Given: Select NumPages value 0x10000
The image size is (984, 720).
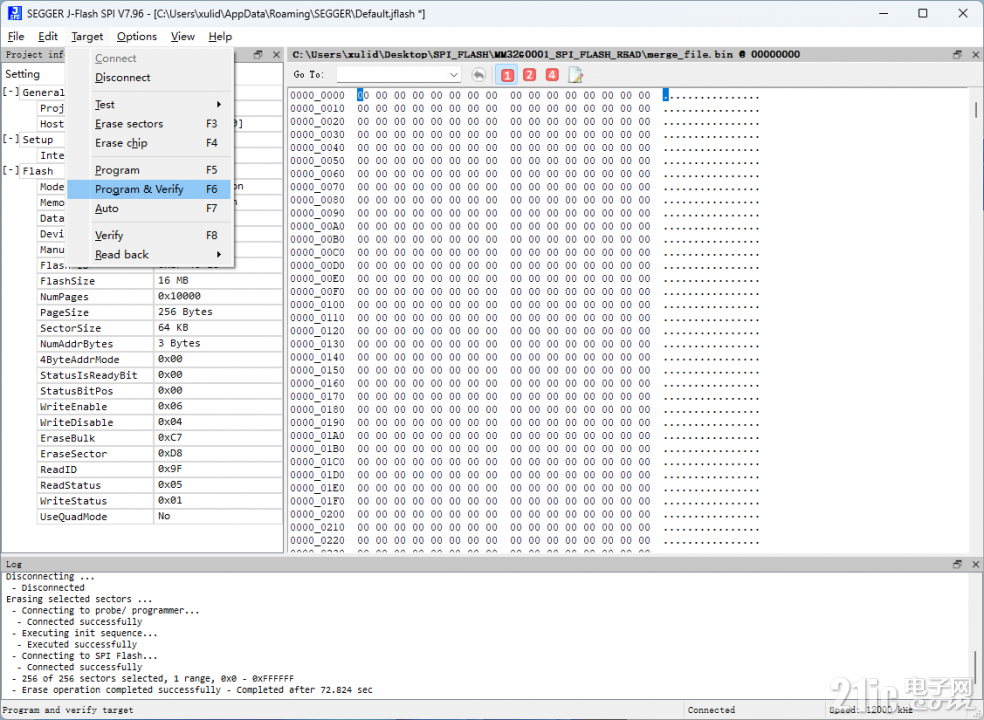Looking at the screenshot, I should pos(218,296).
